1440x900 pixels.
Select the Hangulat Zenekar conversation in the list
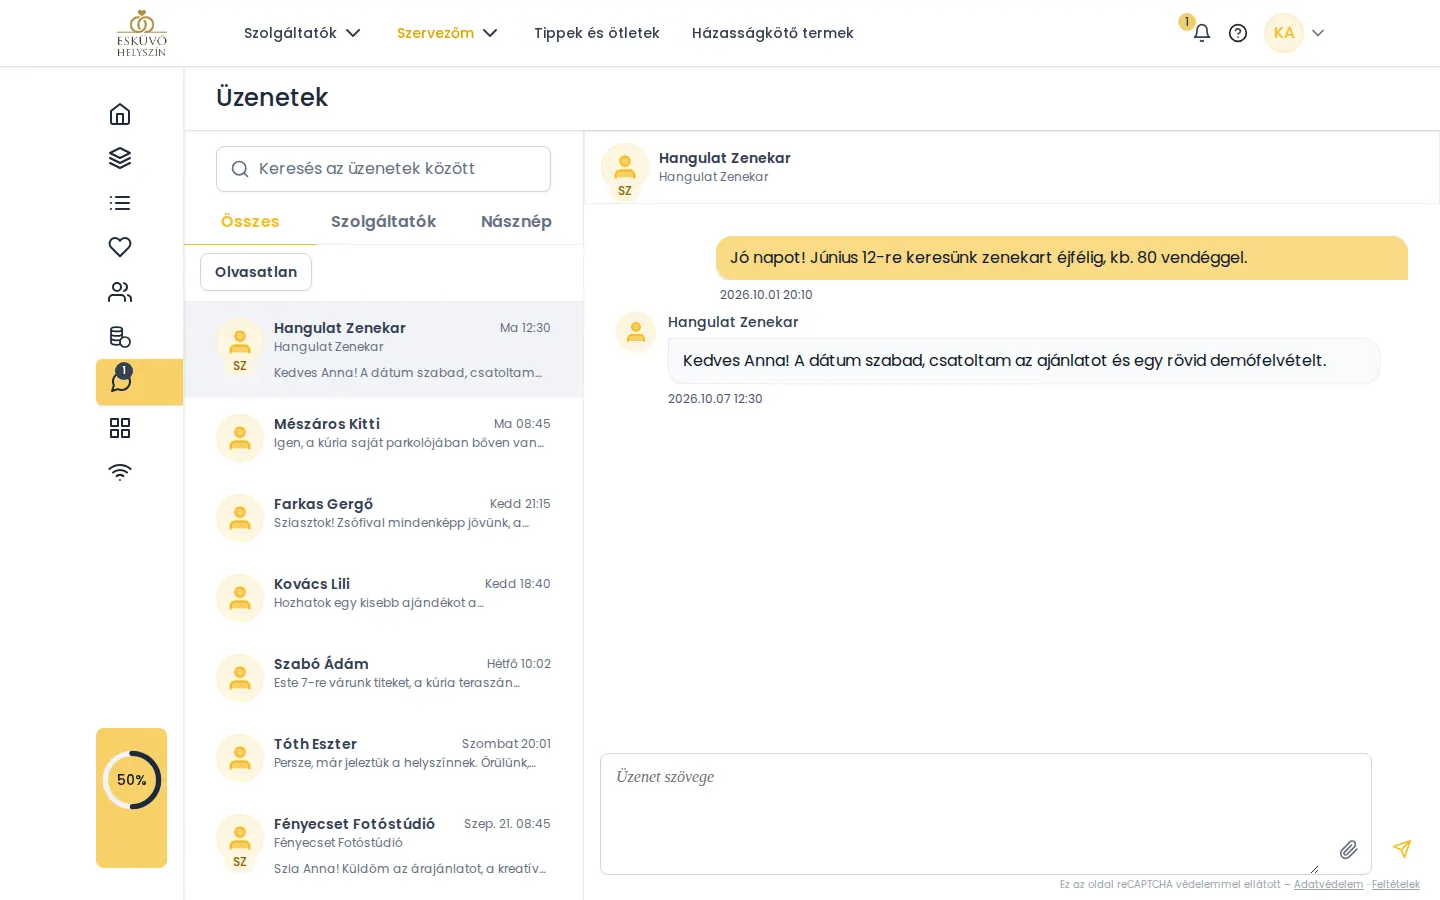point(384,350)
